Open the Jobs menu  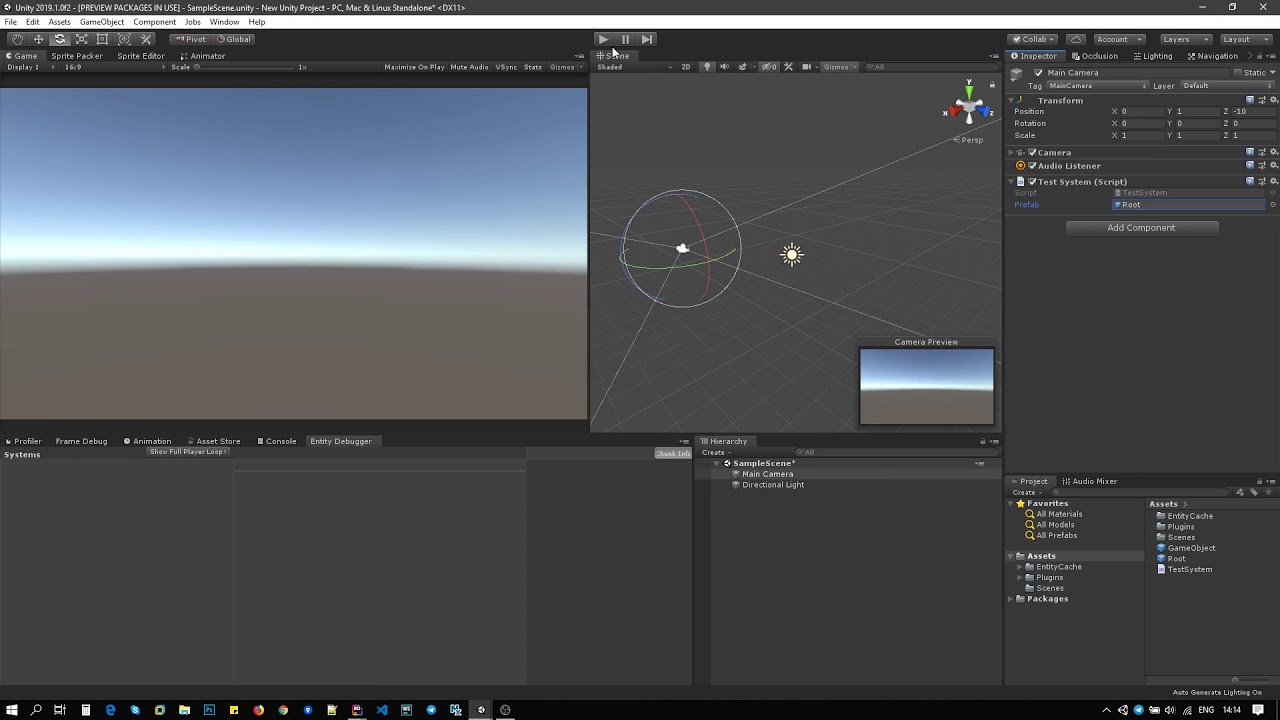193,22
